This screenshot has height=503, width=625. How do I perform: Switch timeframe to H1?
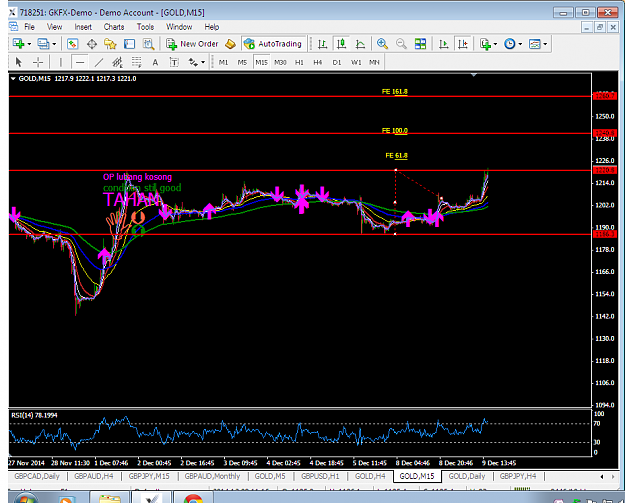(x=299, y=62)
